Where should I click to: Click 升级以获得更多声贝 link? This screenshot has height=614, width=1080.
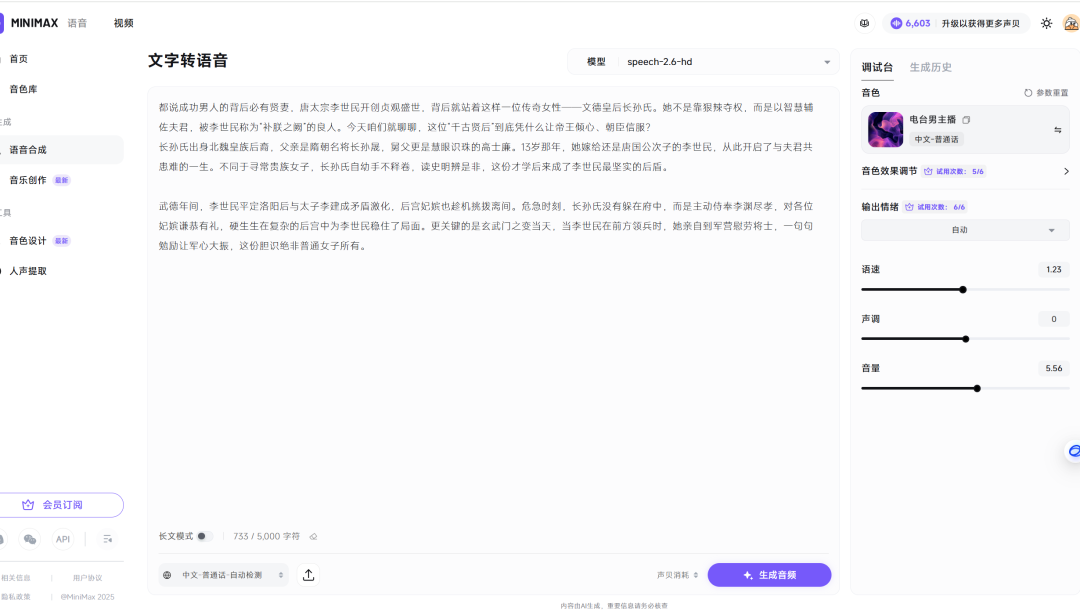(x=981, y=23)
